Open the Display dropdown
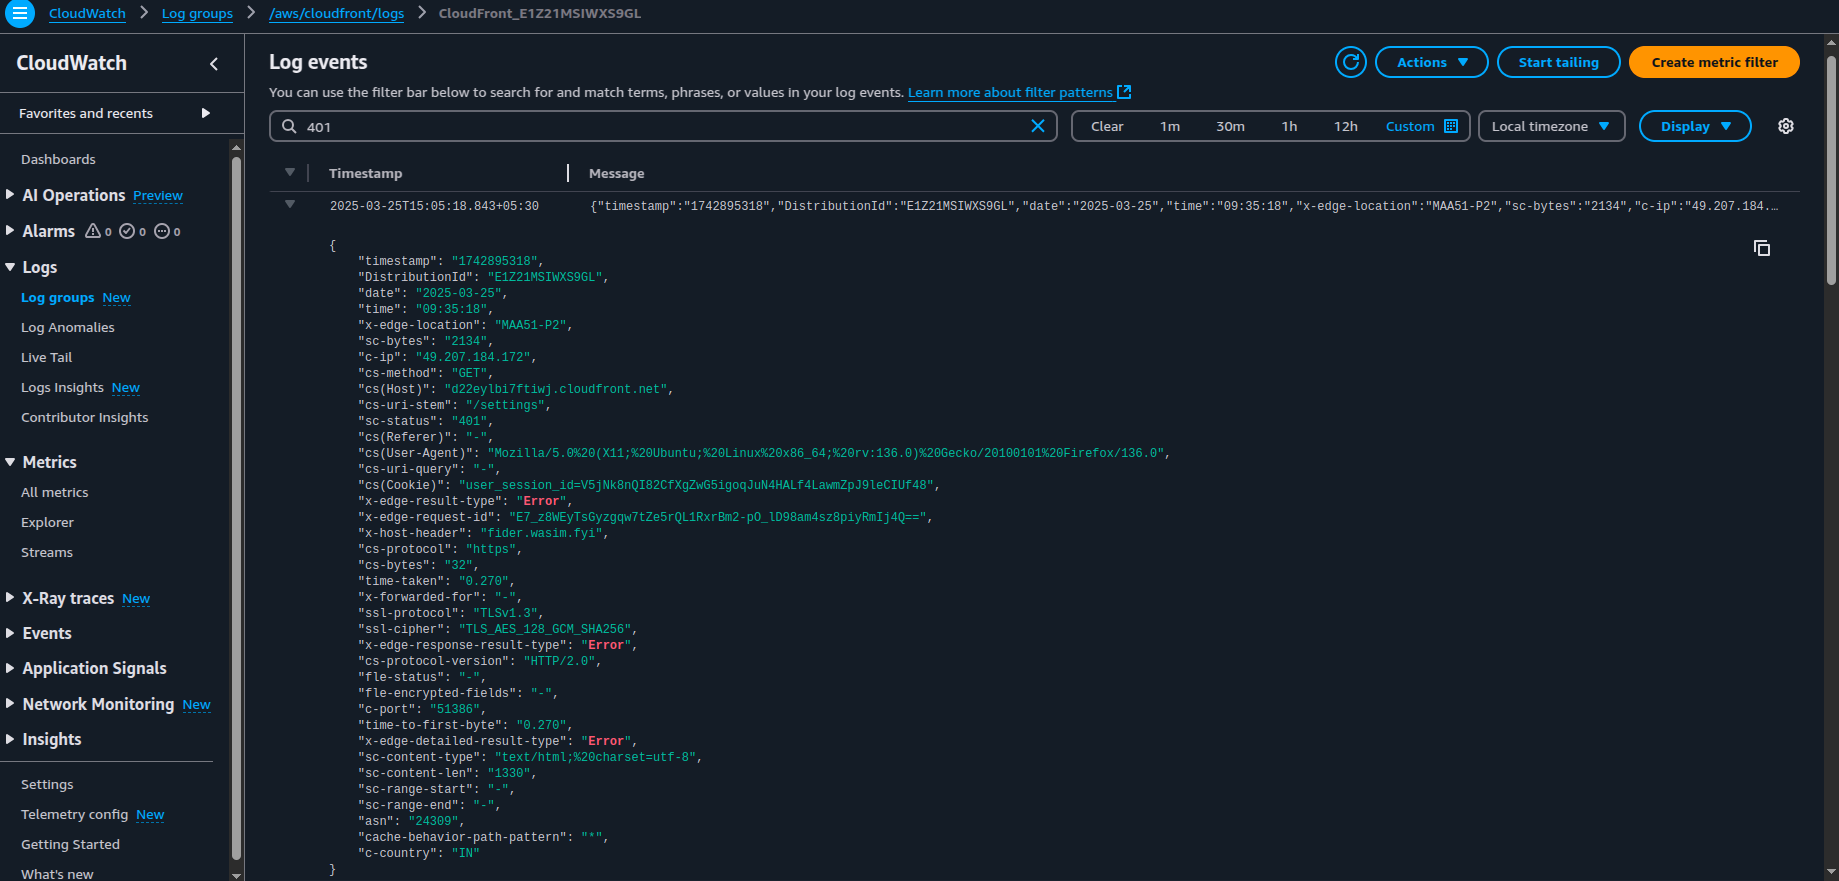 (x=1695, y=126)
